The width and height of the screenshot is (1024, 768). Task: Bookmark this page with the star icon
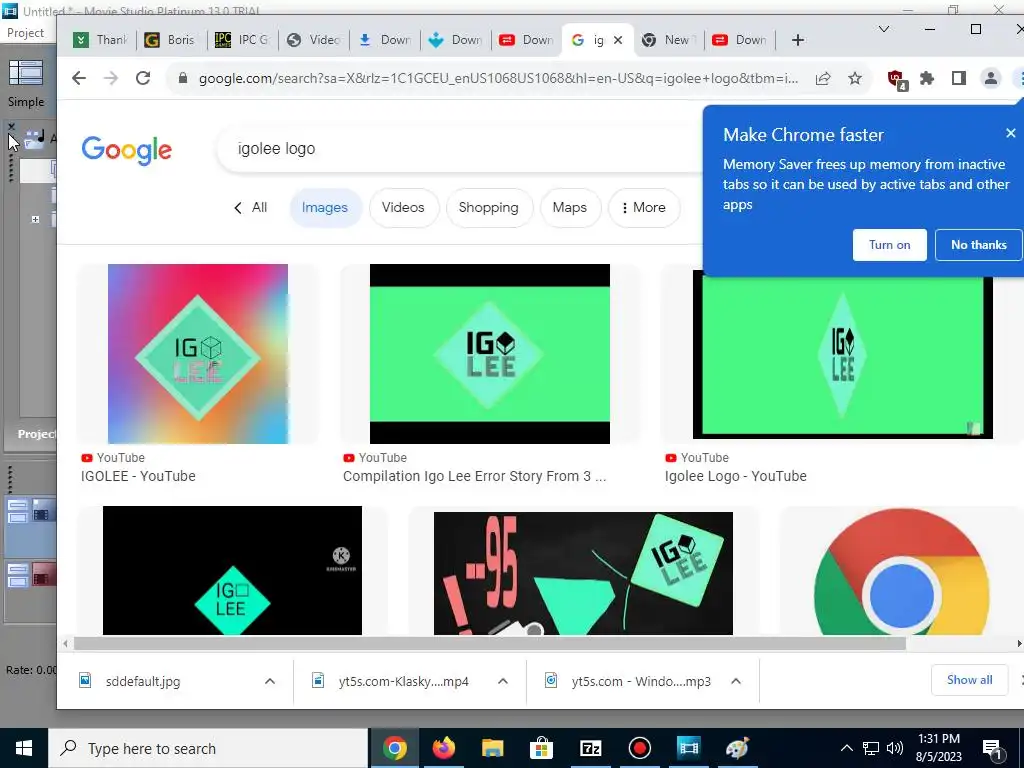pos(855,78)
